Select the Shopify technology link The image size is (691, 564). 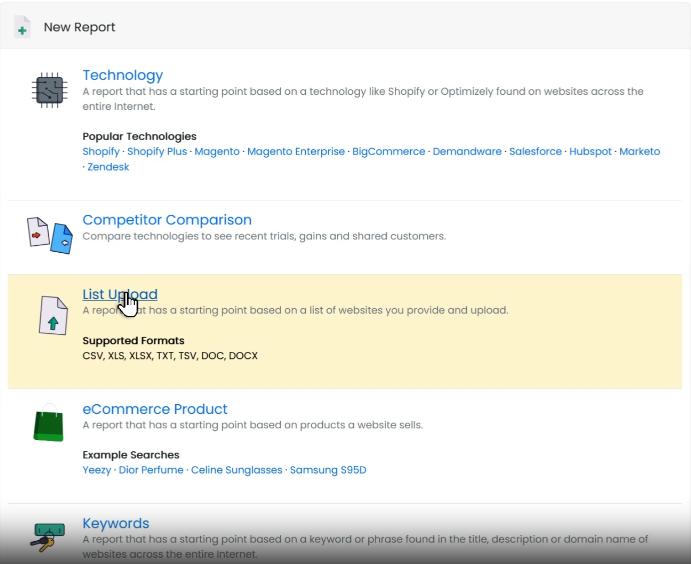click(101, 152)
